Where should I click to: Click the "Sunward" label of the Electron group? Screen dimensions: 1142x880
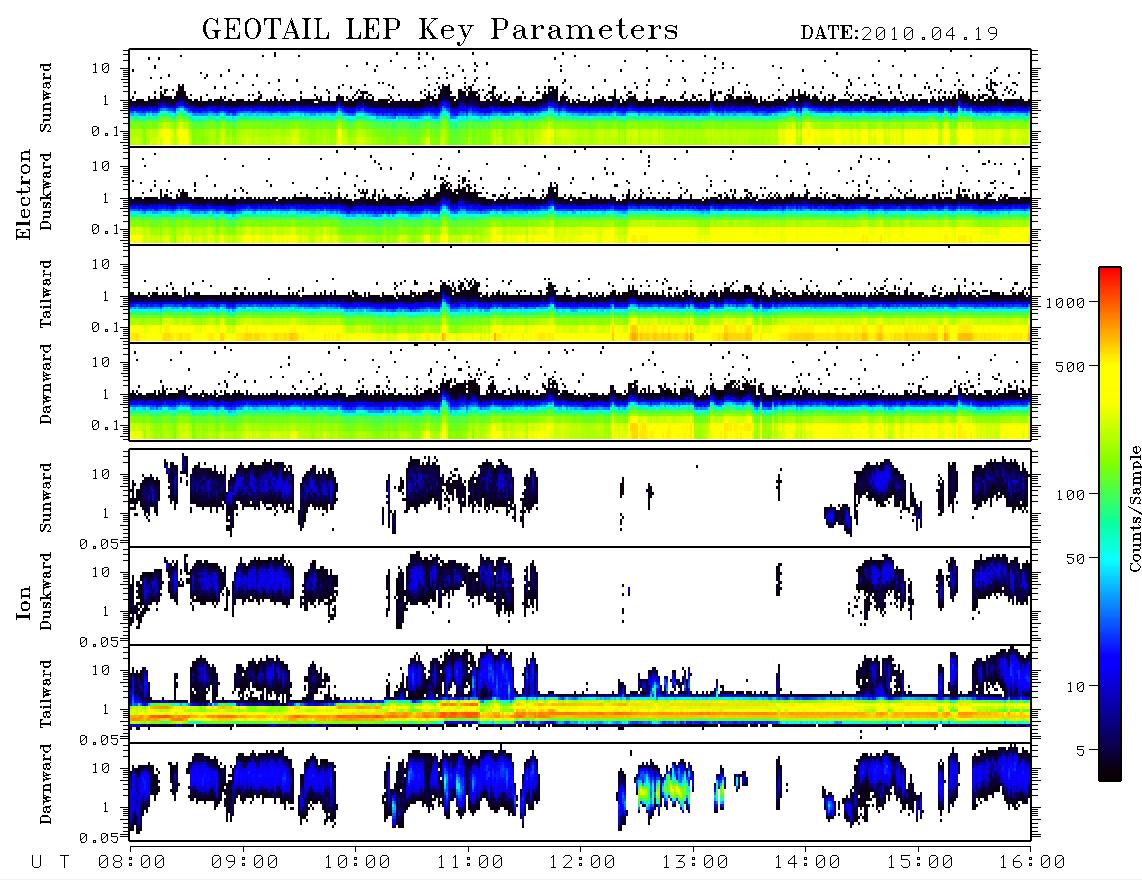click(46, 98)
